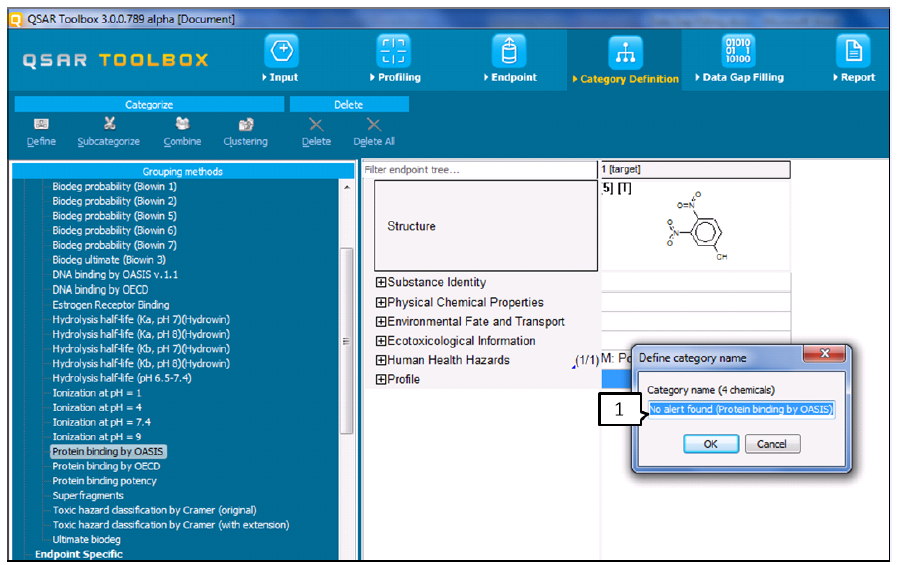Click the grouping methods scroll-up arrow

(347, 187)
